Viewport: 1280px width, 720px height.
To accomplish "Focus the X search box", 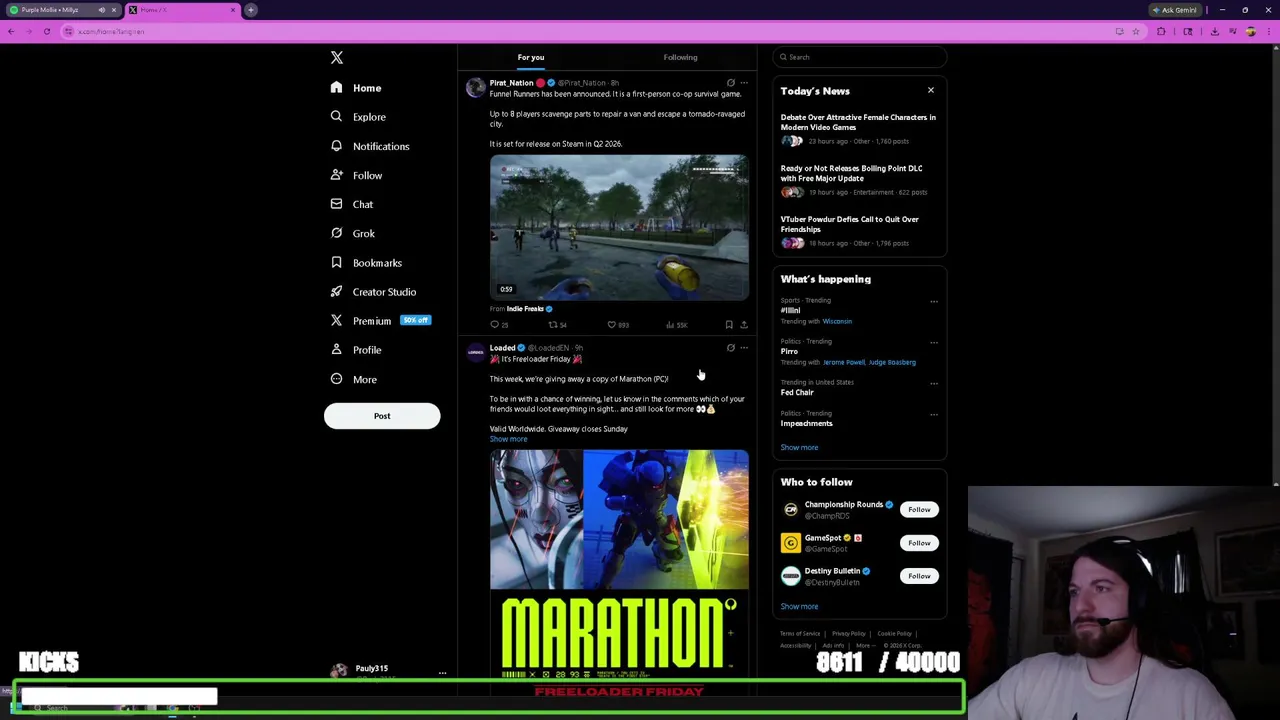I will click(859, 57).
